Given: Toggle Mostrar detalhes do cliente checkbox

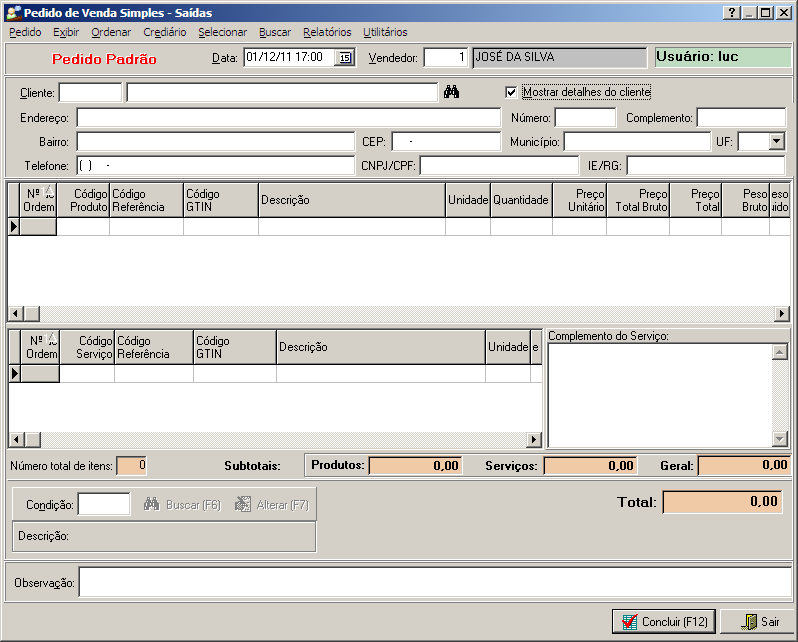Looking at the screenshot, I should (512, 92).
